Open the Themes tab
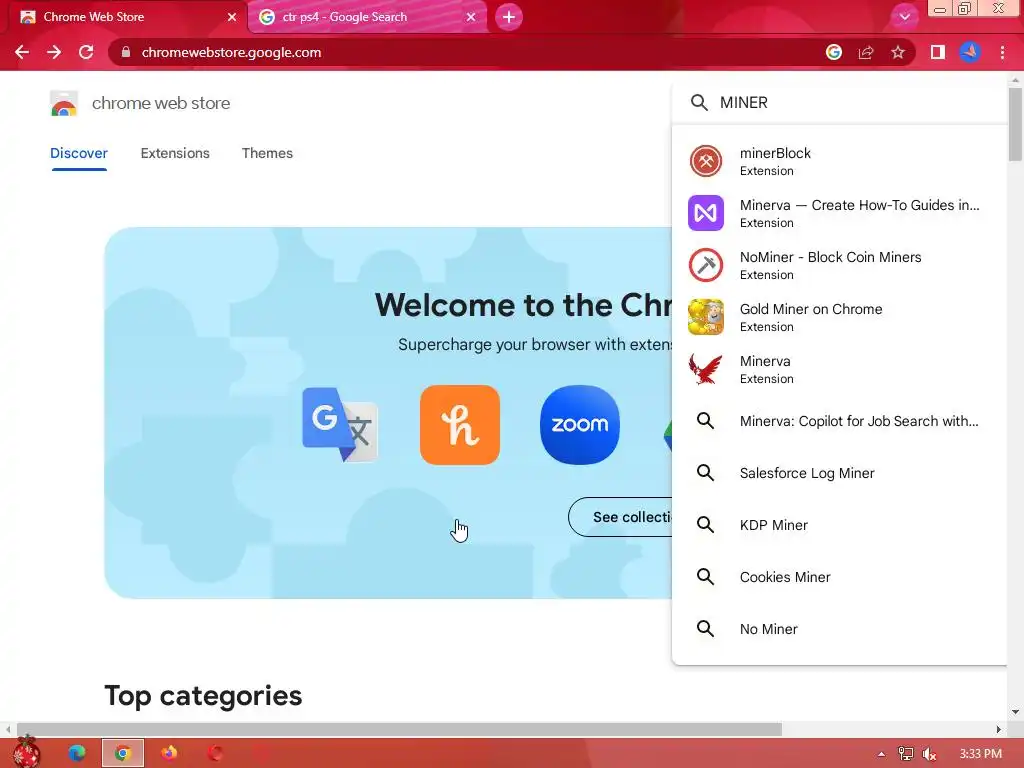 [x=267, y=153]
